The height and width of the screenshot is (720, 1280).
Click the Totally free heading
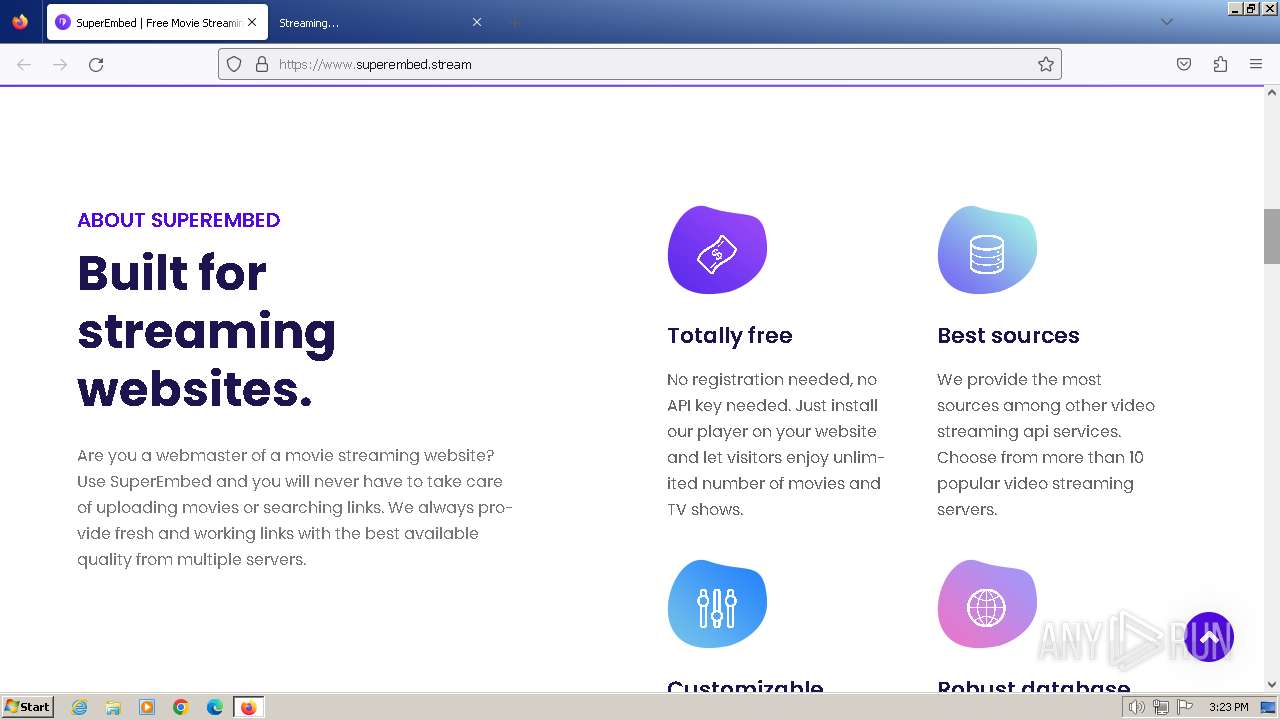(x=730, y=335)
